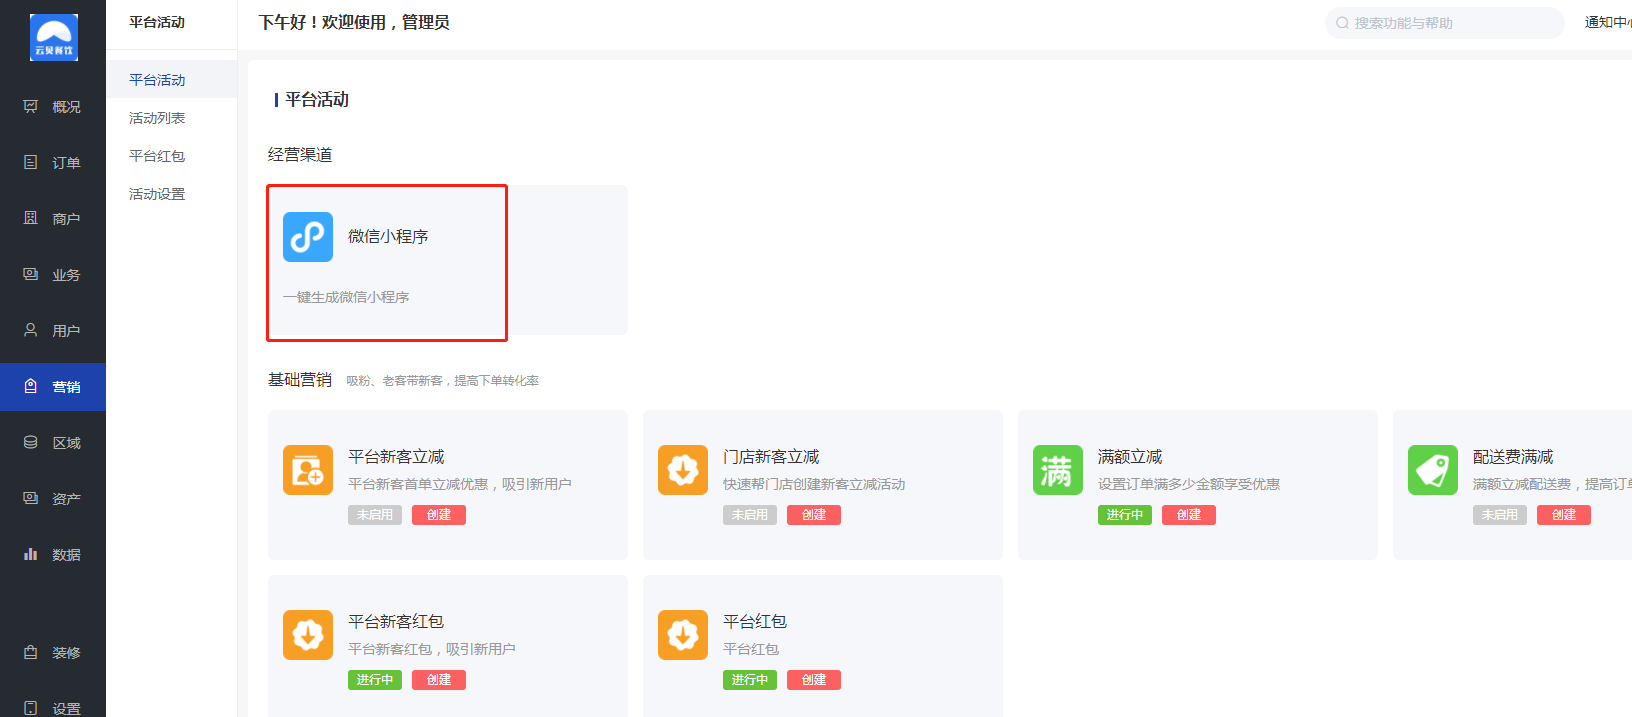Click the 基础营销 section heading
The height and width of the screenshot is (717, 1632).
300,380
